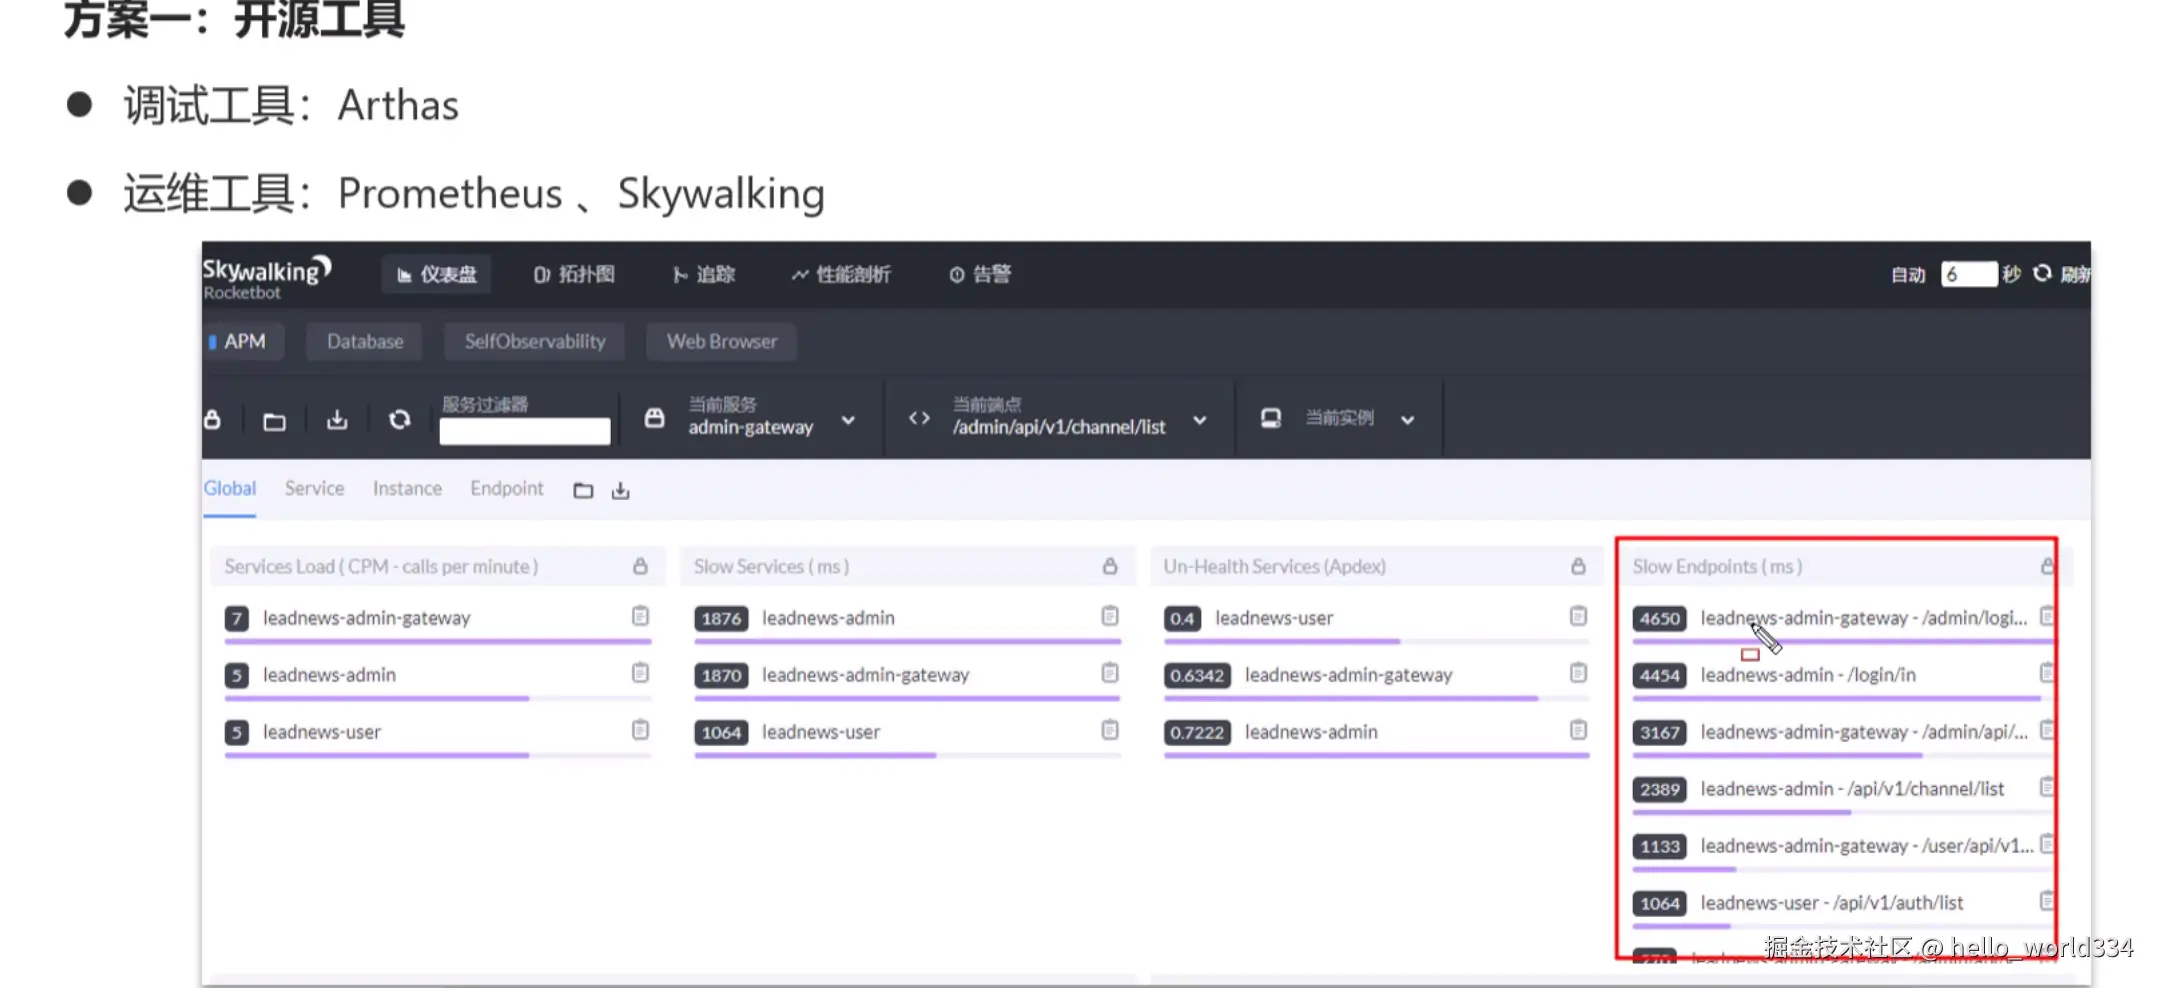Image resolution: width=2160 pixels, height=988 pixels.
Task: Click leadnews-user - /api/v1/auth/list slow endpoint
Action: pos(1832,903)
